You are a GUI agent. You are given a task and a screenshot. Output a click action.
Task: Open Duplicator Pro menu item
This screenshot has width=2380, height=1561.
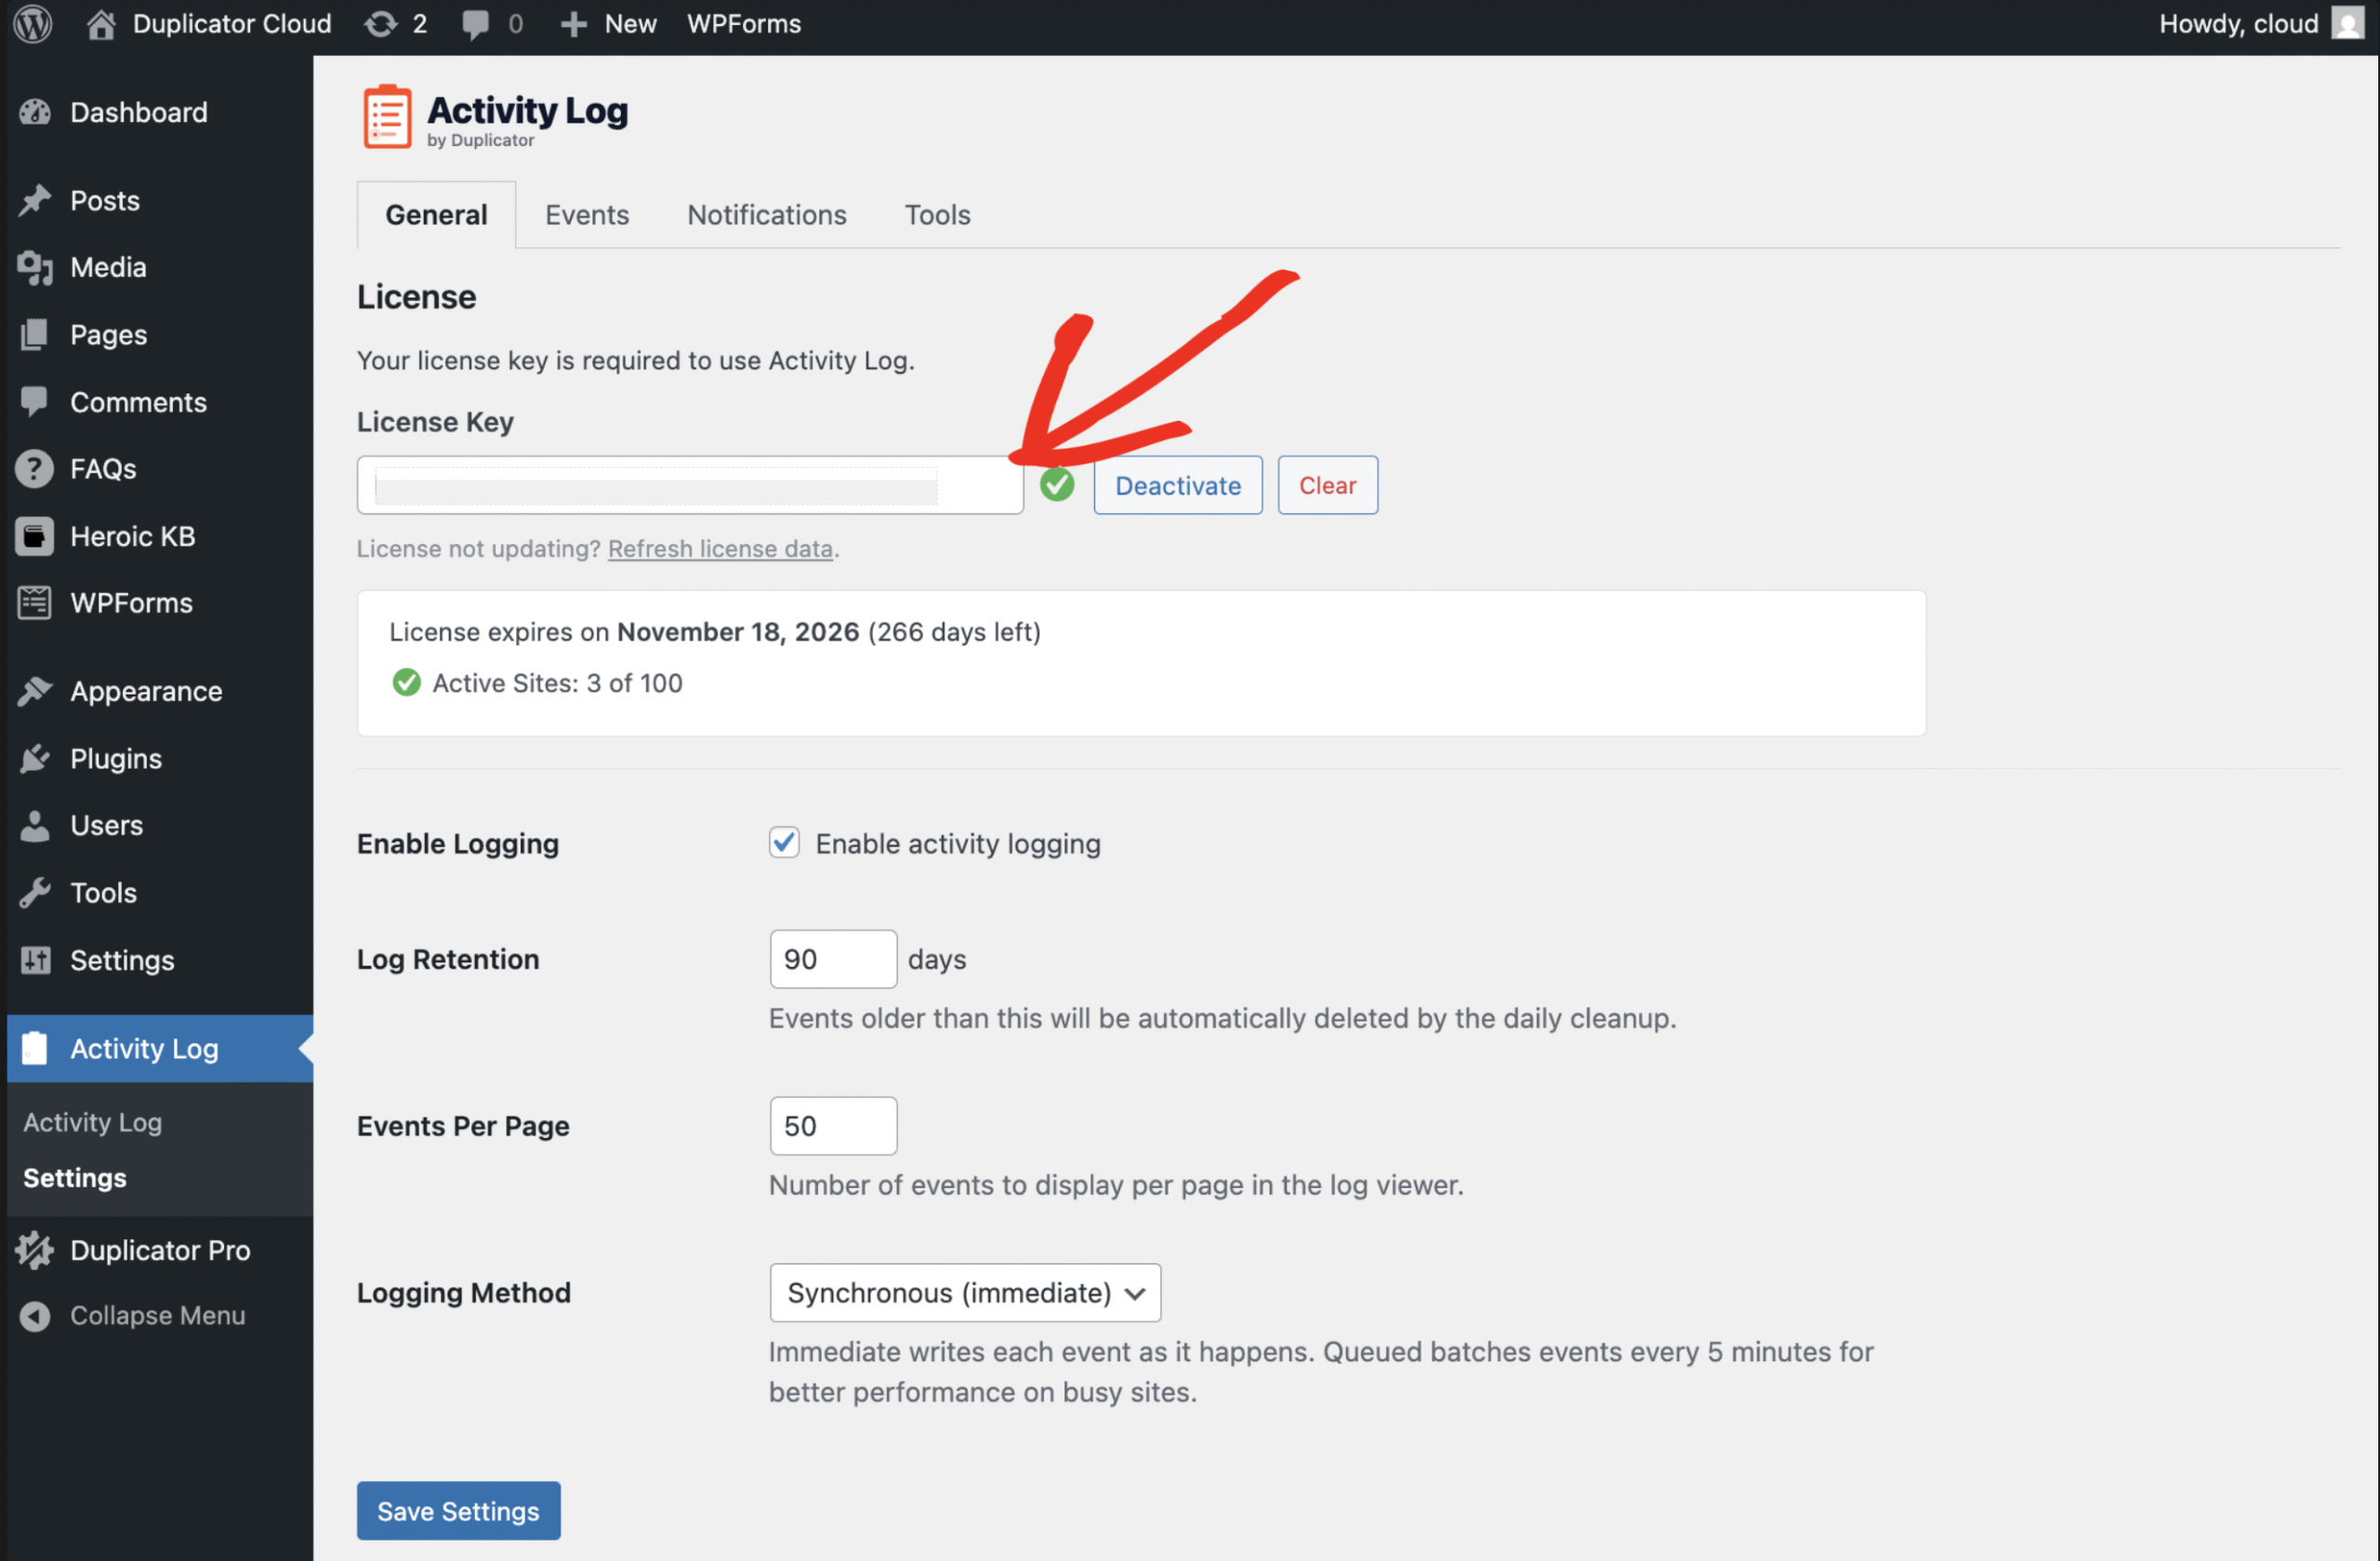coord(160,1250)
